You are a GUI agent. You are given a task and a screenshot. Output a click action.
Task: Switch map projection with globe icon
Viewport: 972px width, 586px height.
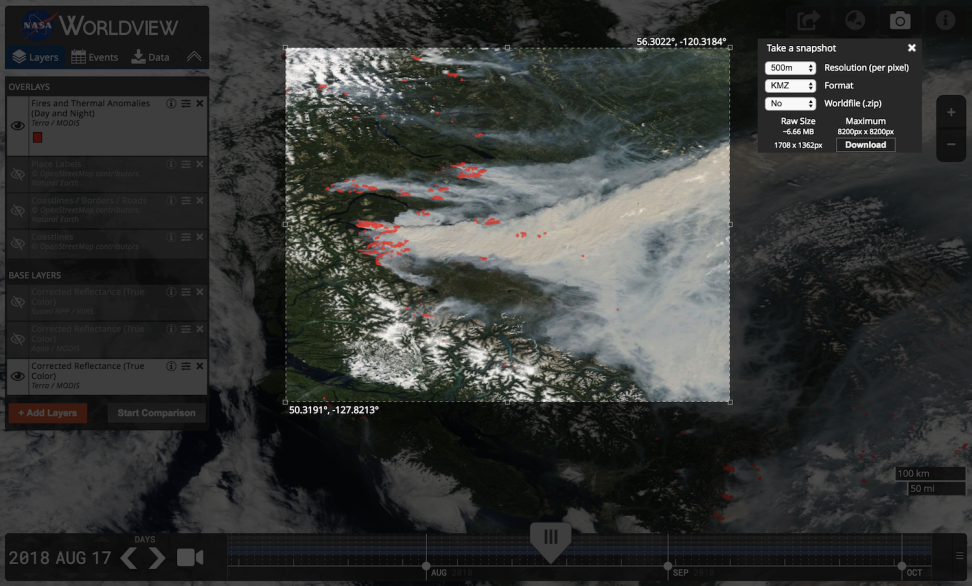click(855, 21)
